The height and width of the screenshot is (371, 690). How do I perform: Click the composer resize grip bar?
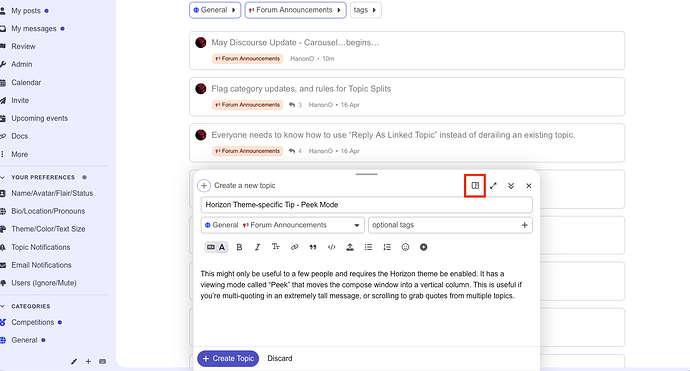367,174
